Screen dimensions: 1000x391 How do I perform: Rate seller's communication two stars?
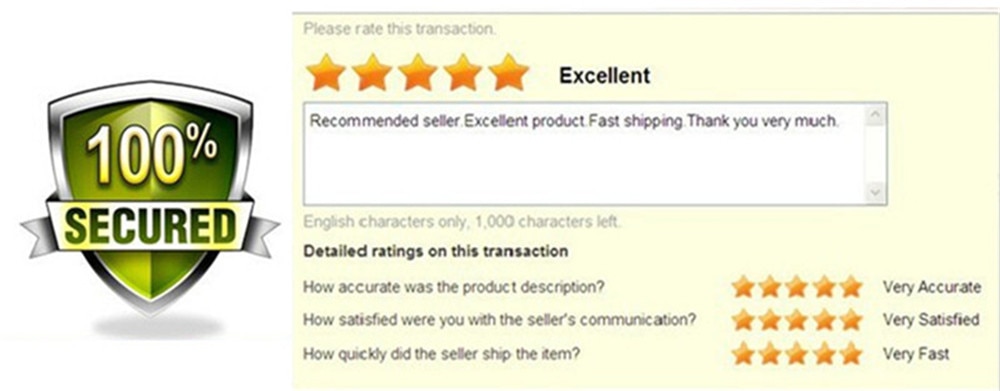770,320
